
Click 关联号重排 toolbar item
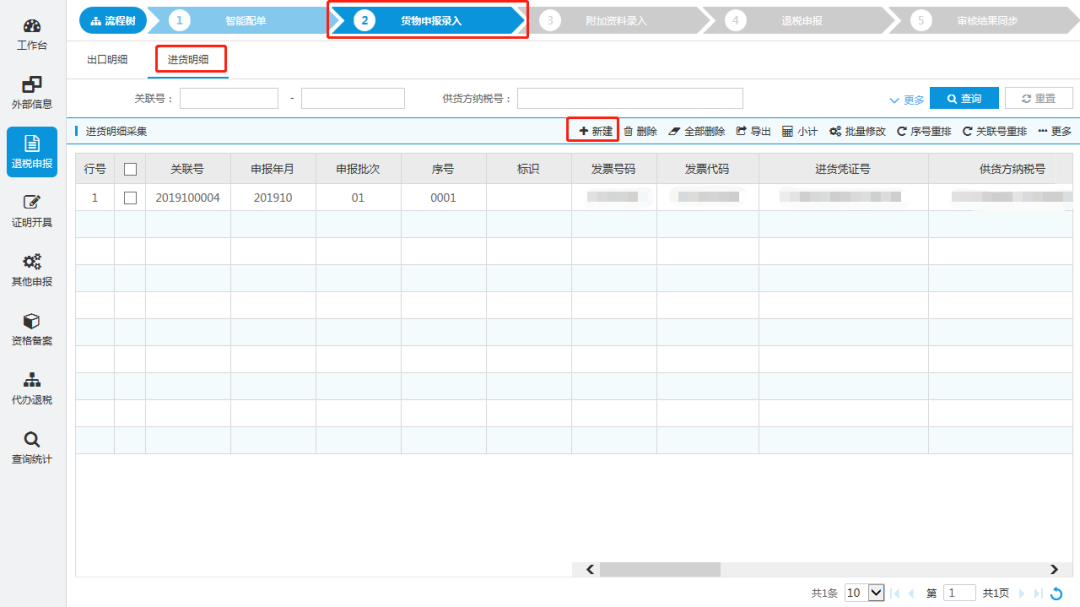coord(995,131)
